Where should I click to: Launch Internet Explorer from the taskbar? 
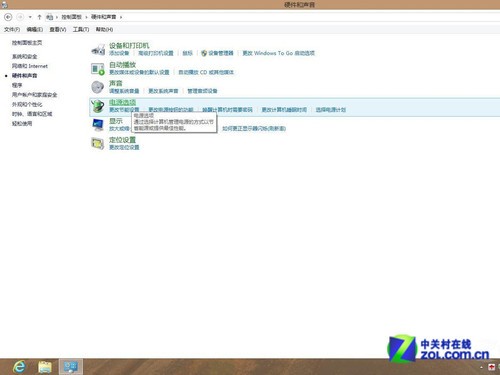tap(19, 367)
